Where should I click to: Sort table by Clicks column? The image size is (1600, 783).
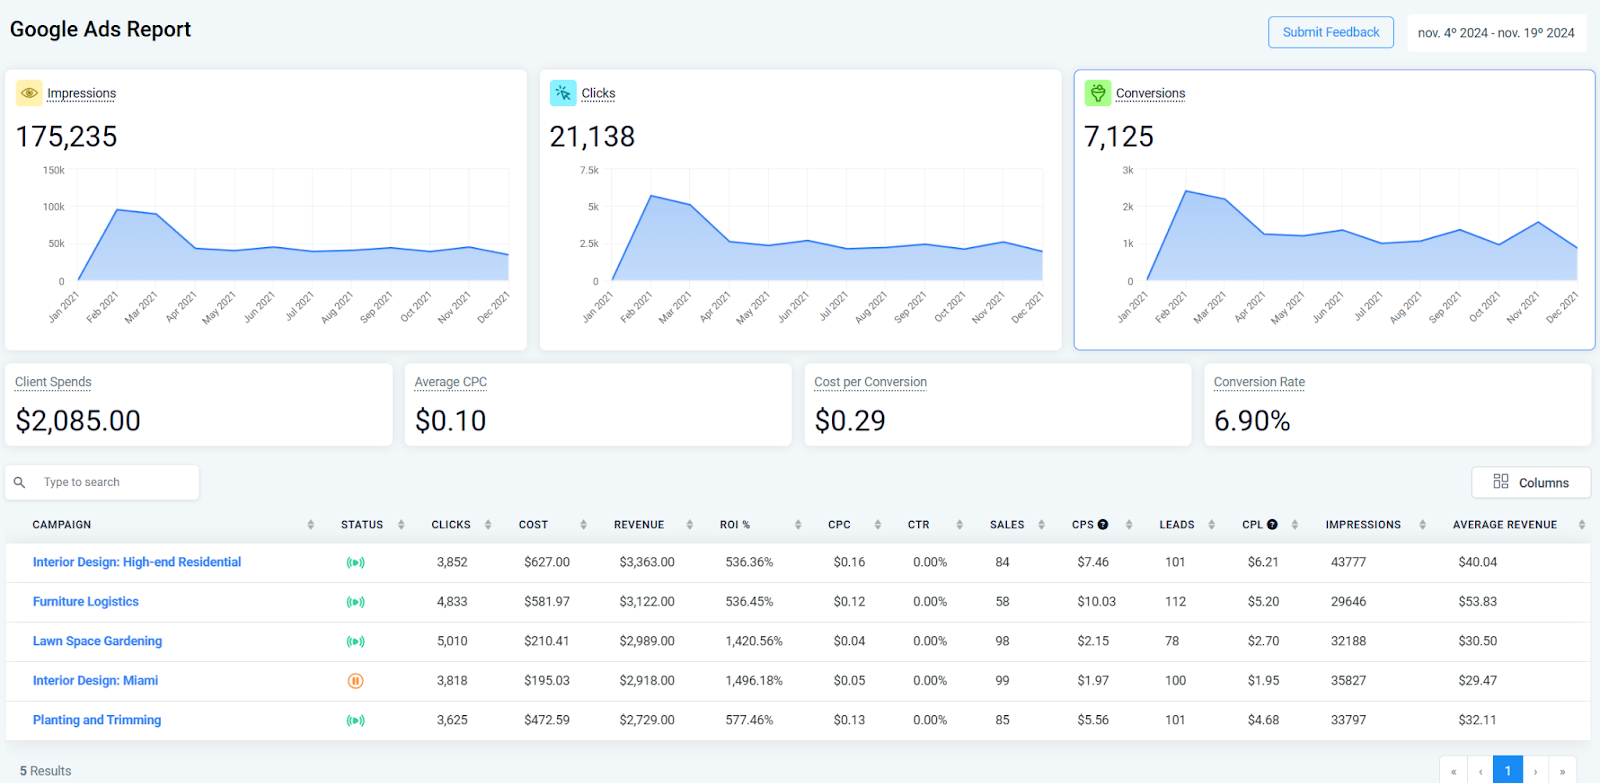(488, 525)
